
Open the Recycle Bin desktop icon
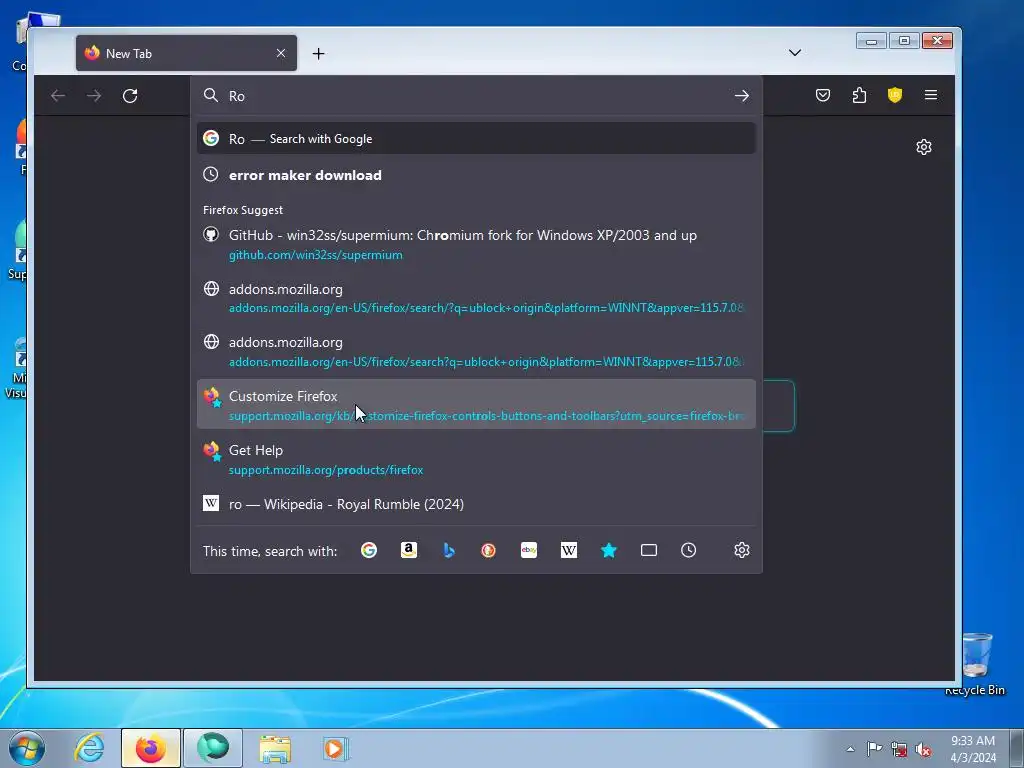(976, 664)
